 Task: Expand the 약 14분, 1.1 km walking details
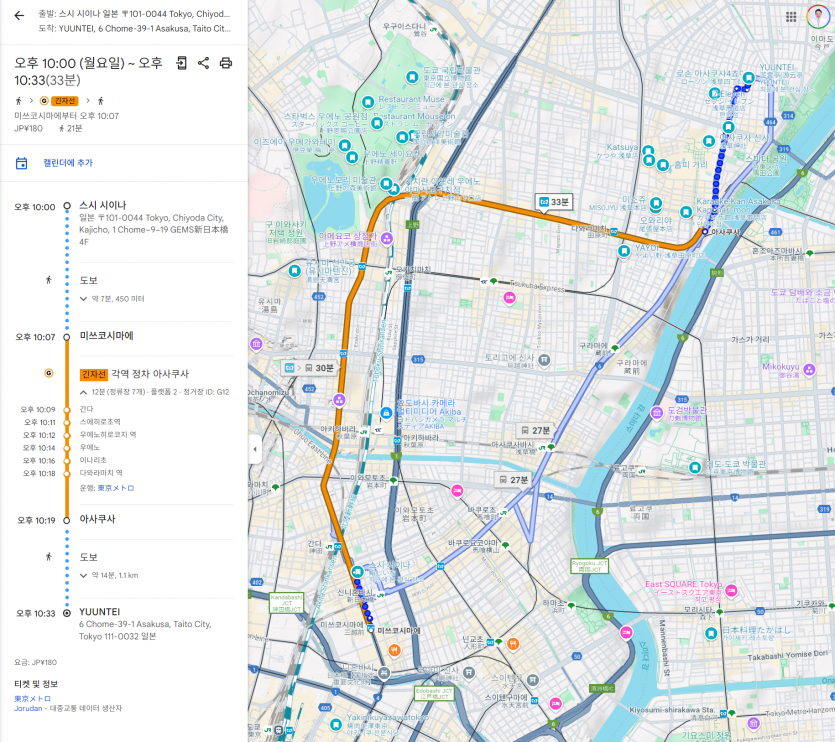click(109, 575)
